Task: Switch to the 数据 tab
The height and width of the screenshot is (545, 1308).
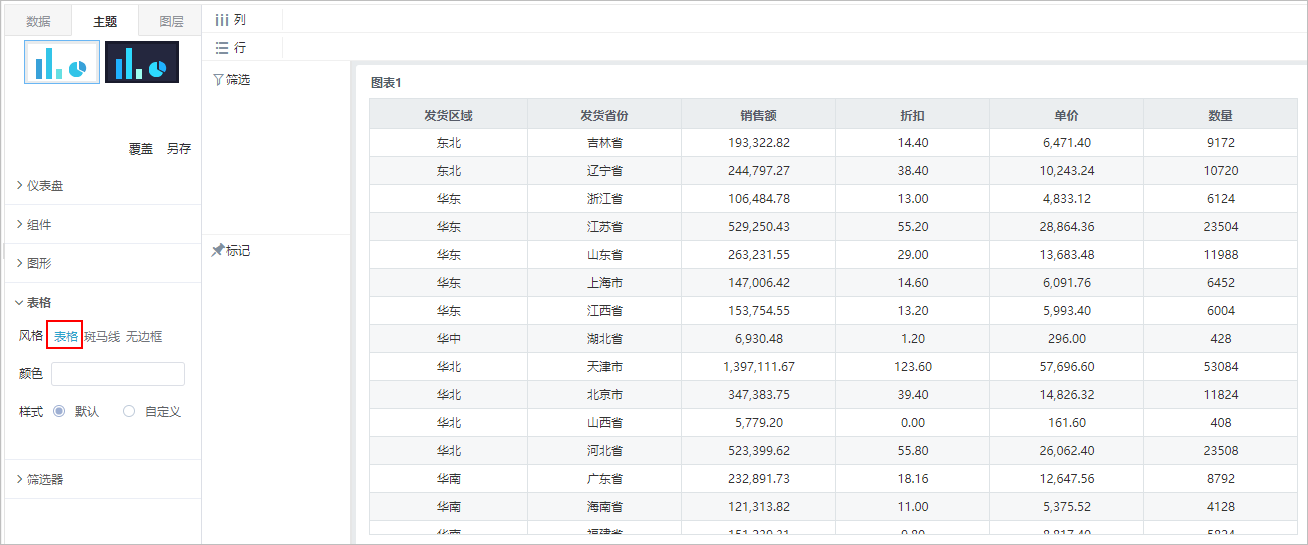Action: (38, 21)
